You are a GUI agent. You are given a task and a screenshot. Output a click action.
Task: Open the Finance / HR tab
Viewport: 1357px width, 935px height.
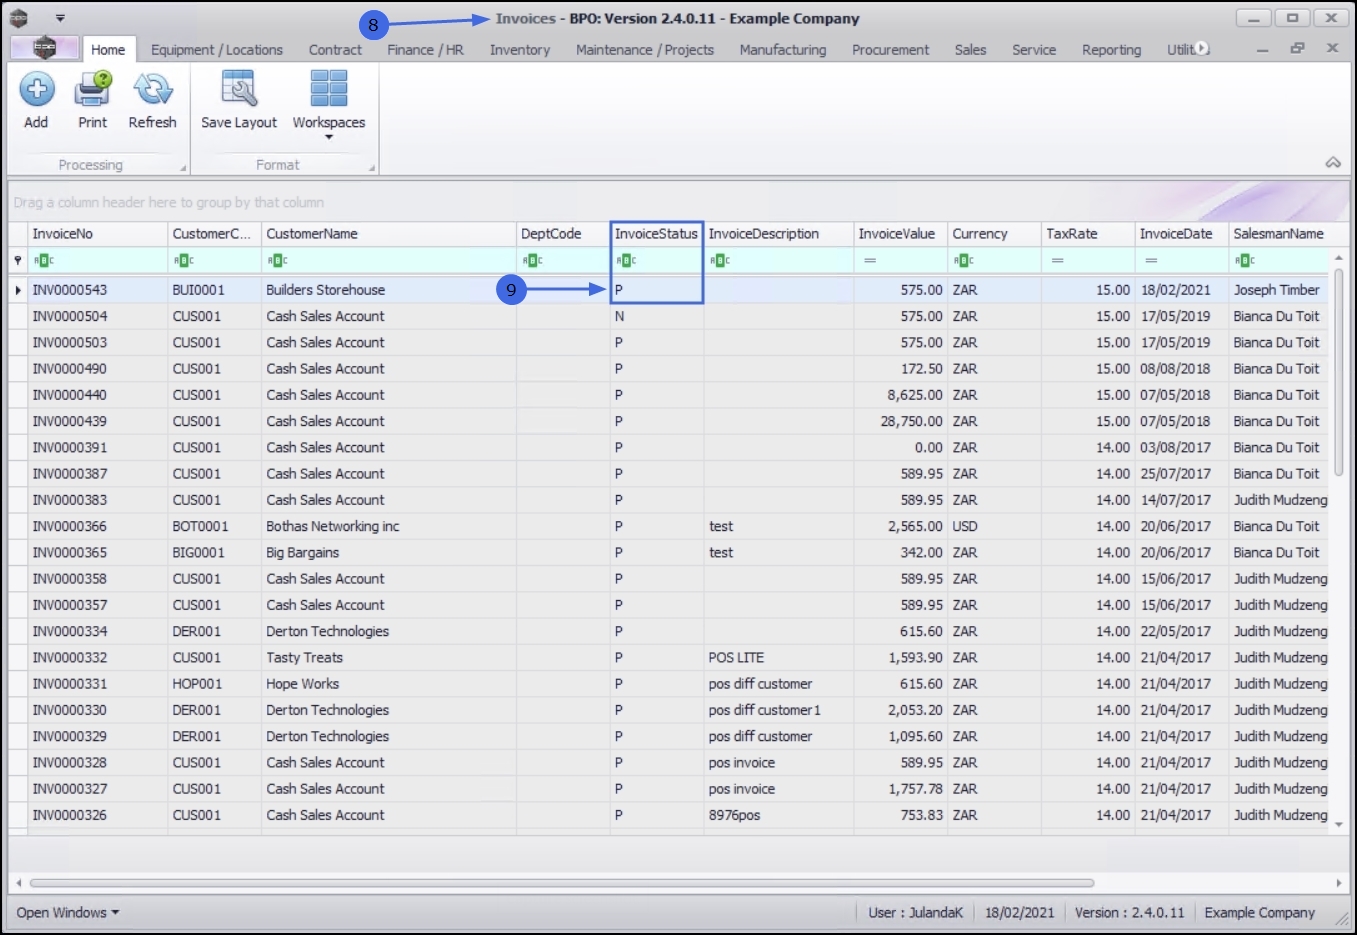425,49
